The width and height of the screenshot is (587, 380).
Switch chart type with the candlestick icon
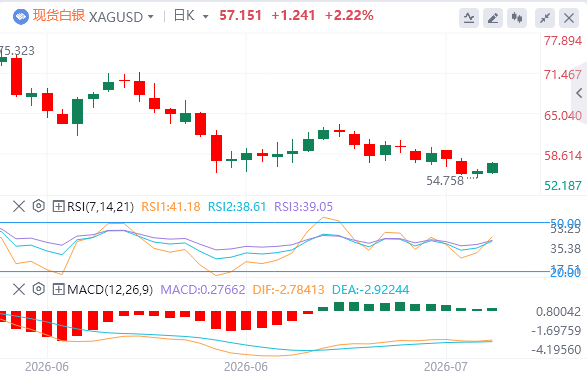coord(517,18)
